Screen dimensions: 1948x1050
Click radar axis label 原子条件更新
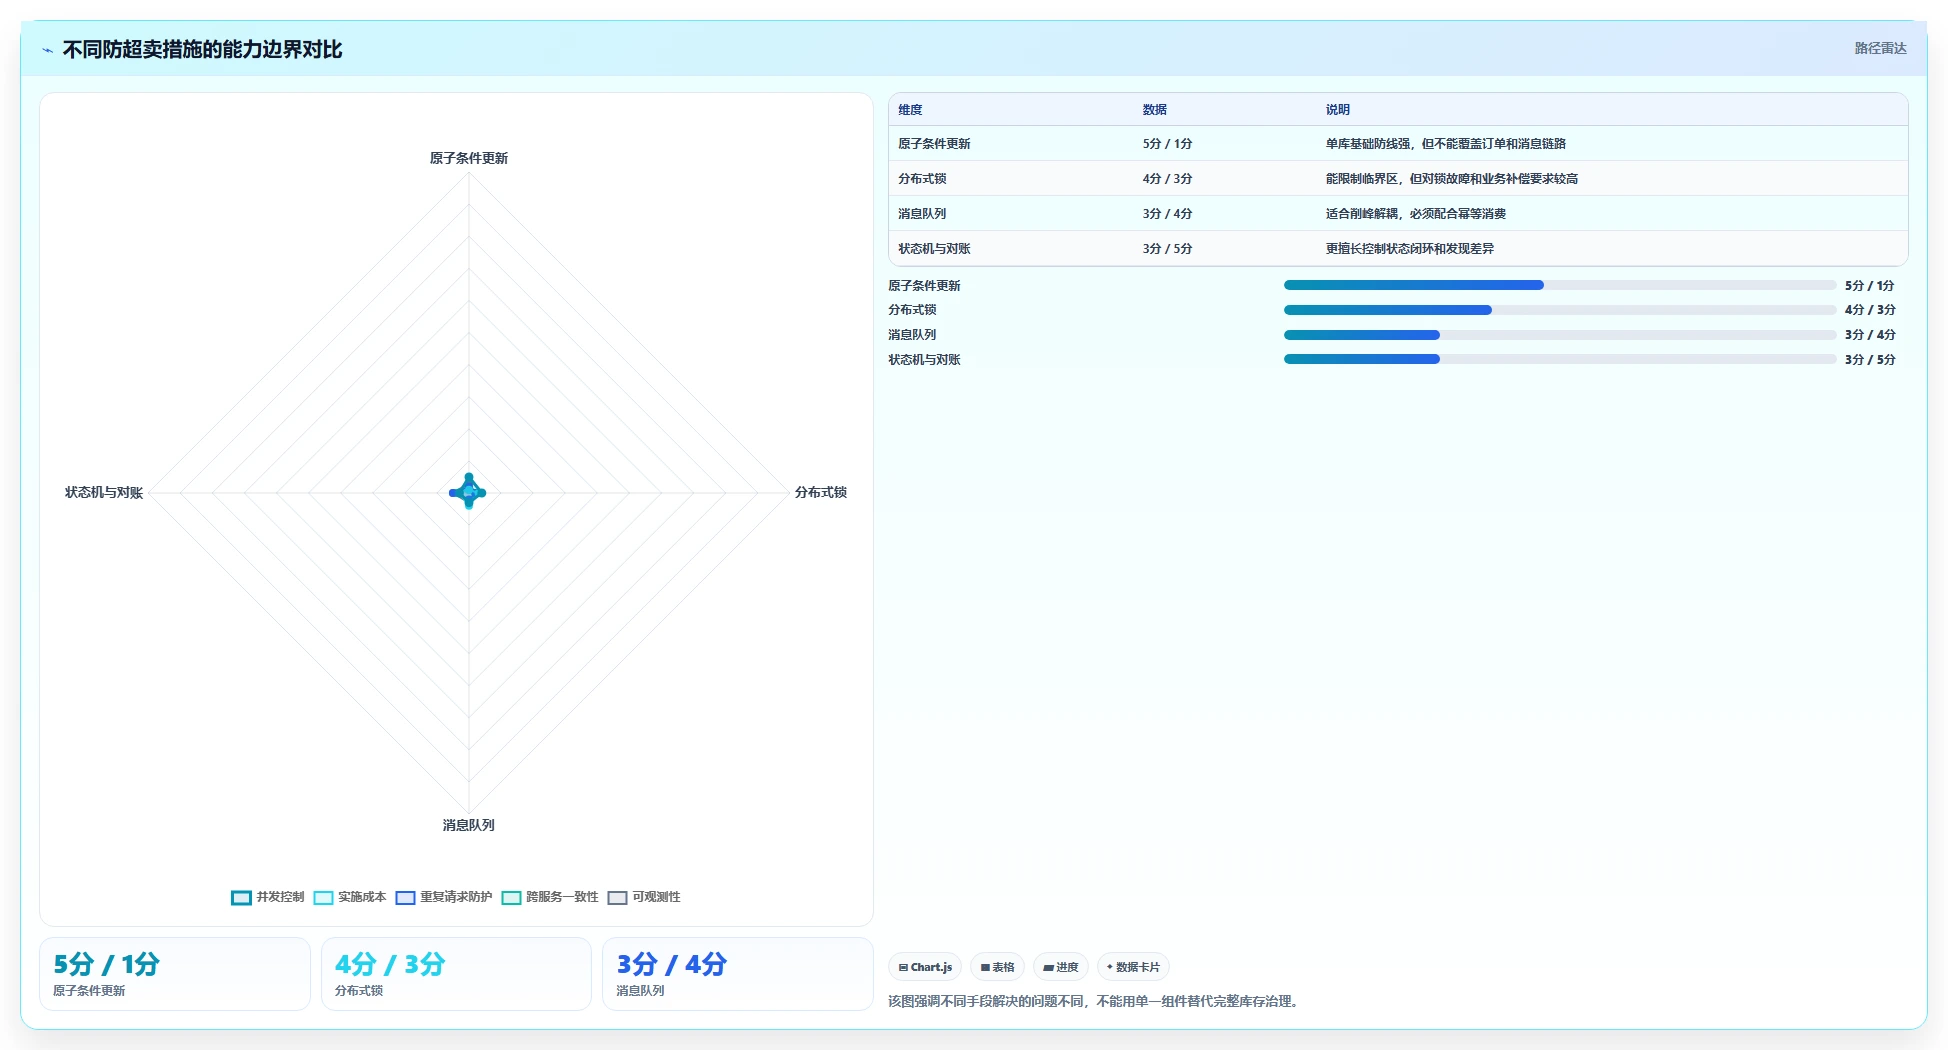(469, 158)
